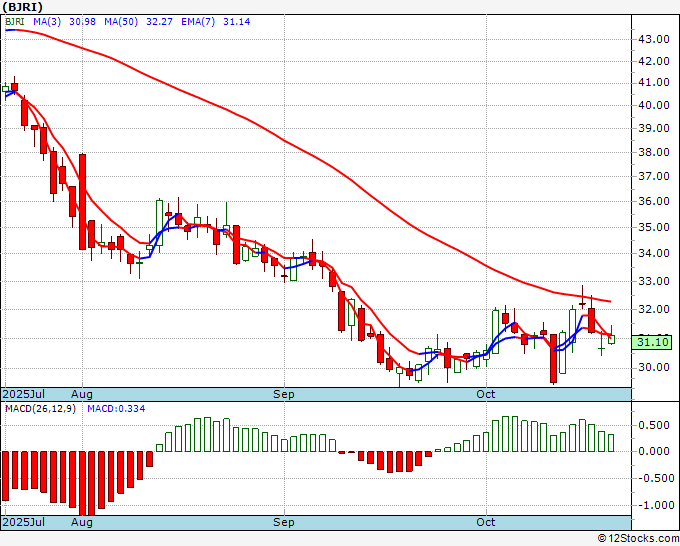Click Oct on the price chart axis
The width and height of the screenshot is (680, 546).
click(x=485, y=394)
